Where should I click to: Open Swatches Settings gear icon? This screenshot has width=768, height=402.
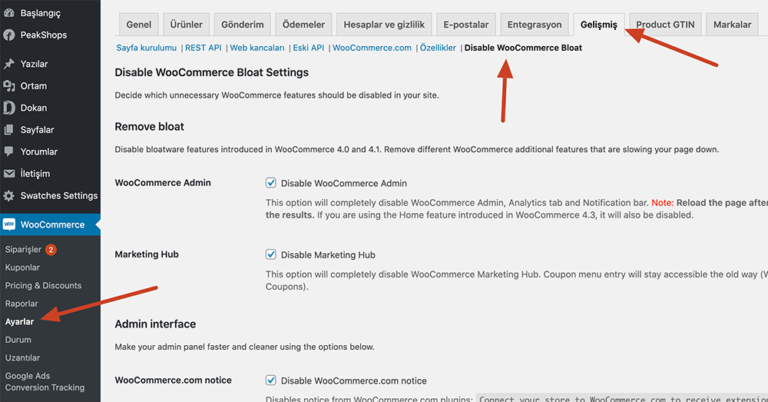9,196
